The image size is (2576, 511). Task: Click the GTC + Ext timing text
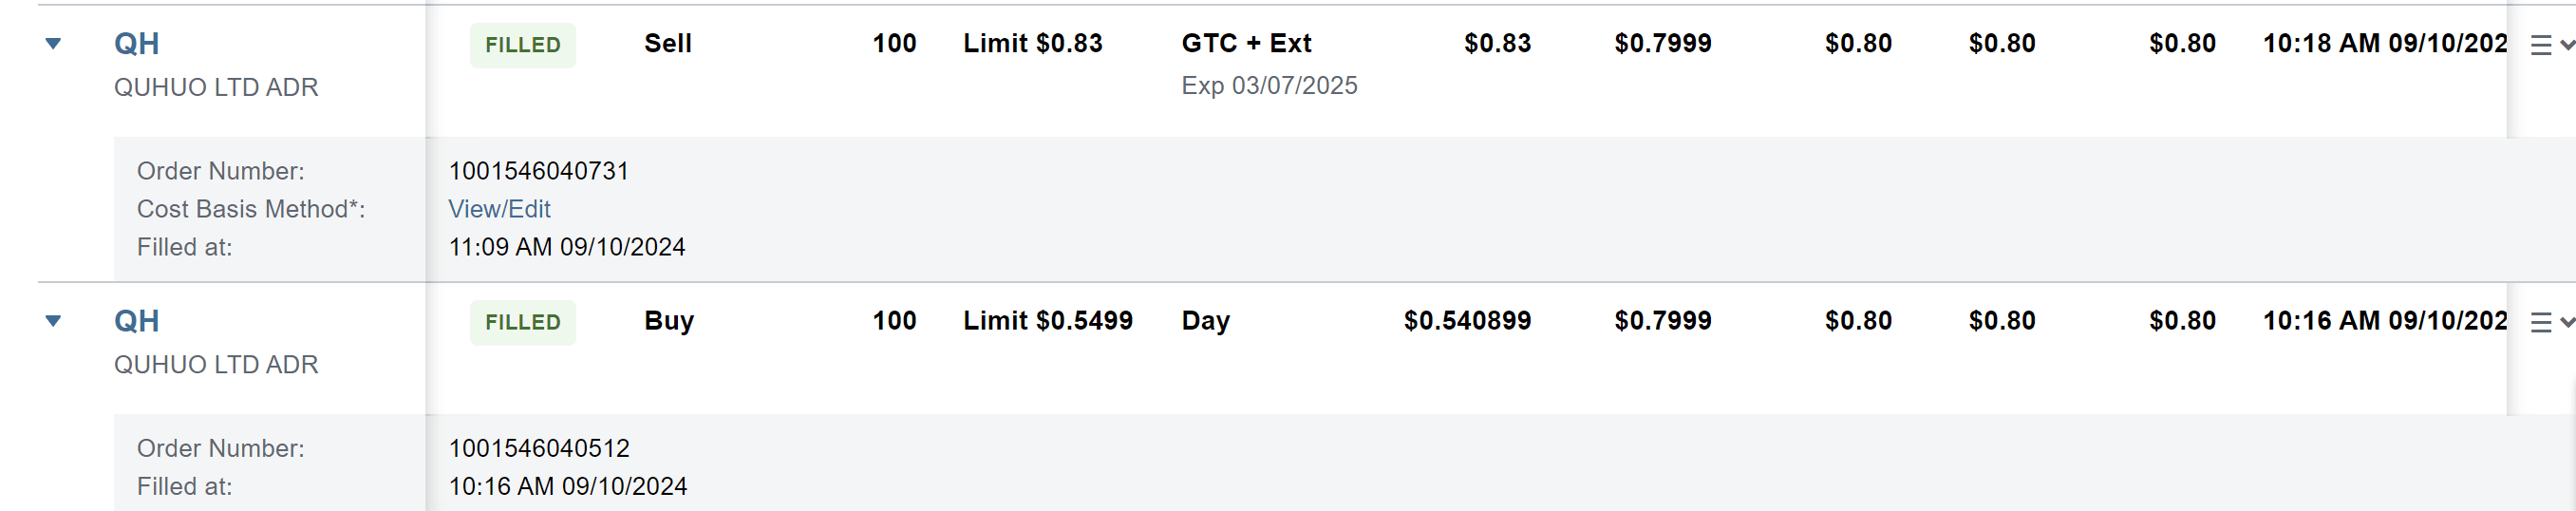point(1246,44)
